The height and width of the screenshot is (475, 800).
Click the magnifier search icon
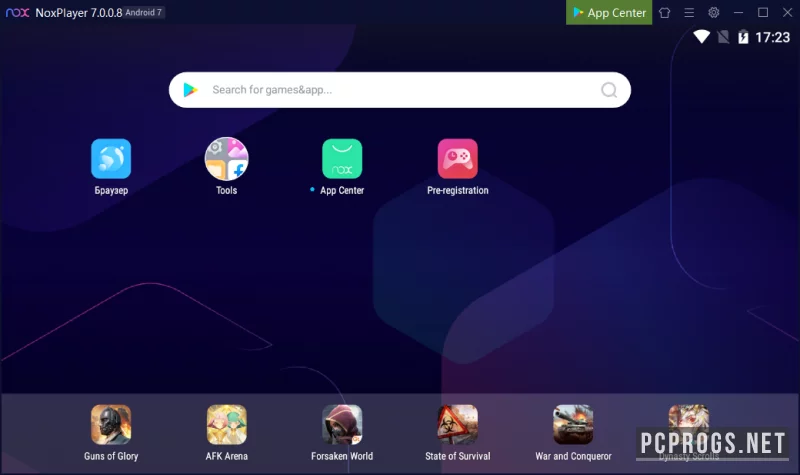609,90
